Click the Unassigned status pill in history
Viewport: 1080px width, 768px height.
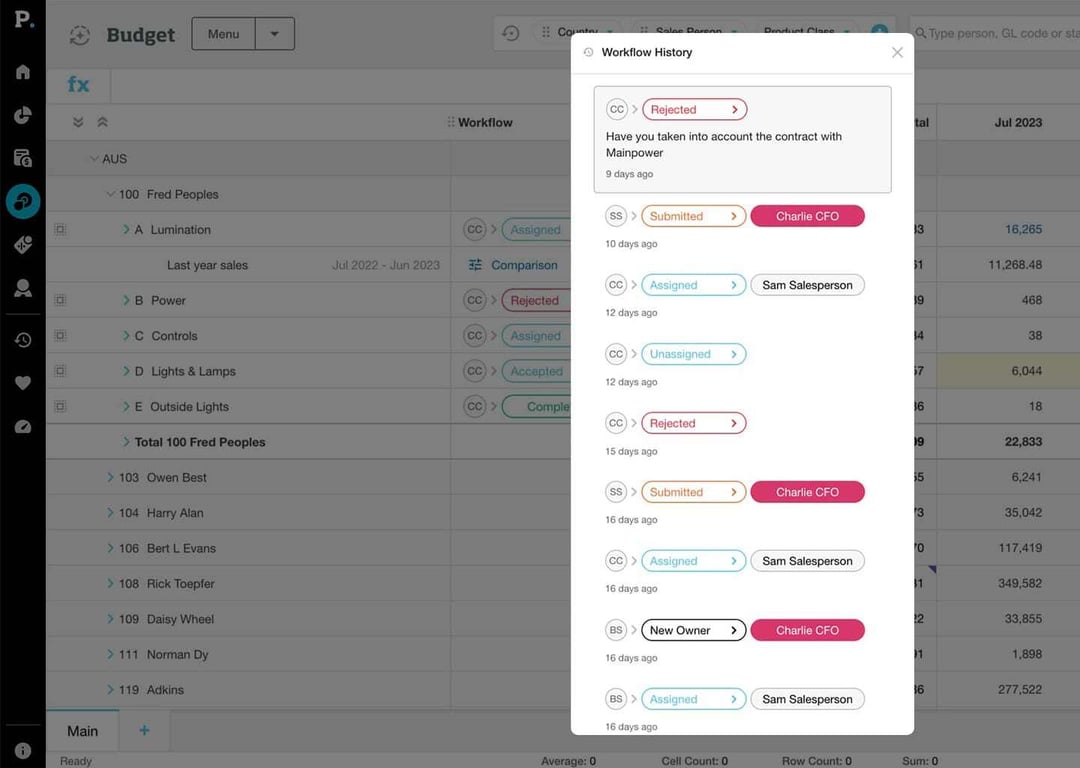pos(694,354)
